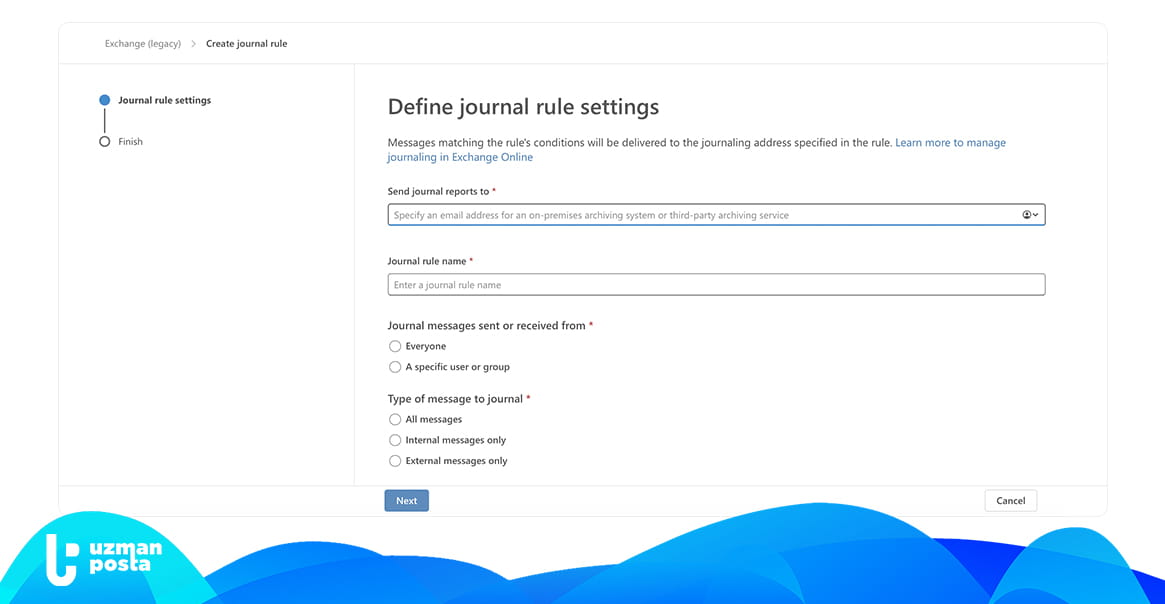Screen dimensions: 1165x604
Task: Go to Exchange (legacy) breadcrumb
Action: tap(143, 44)
